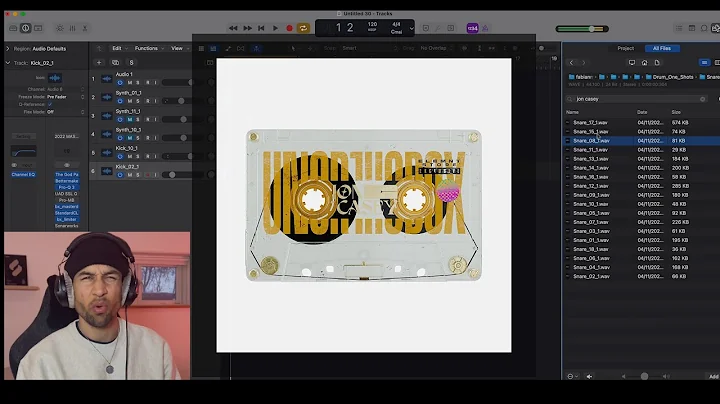This screenshot has height=404, width=720.
Task: Click the Duplicate Track button
Action: 115,62
